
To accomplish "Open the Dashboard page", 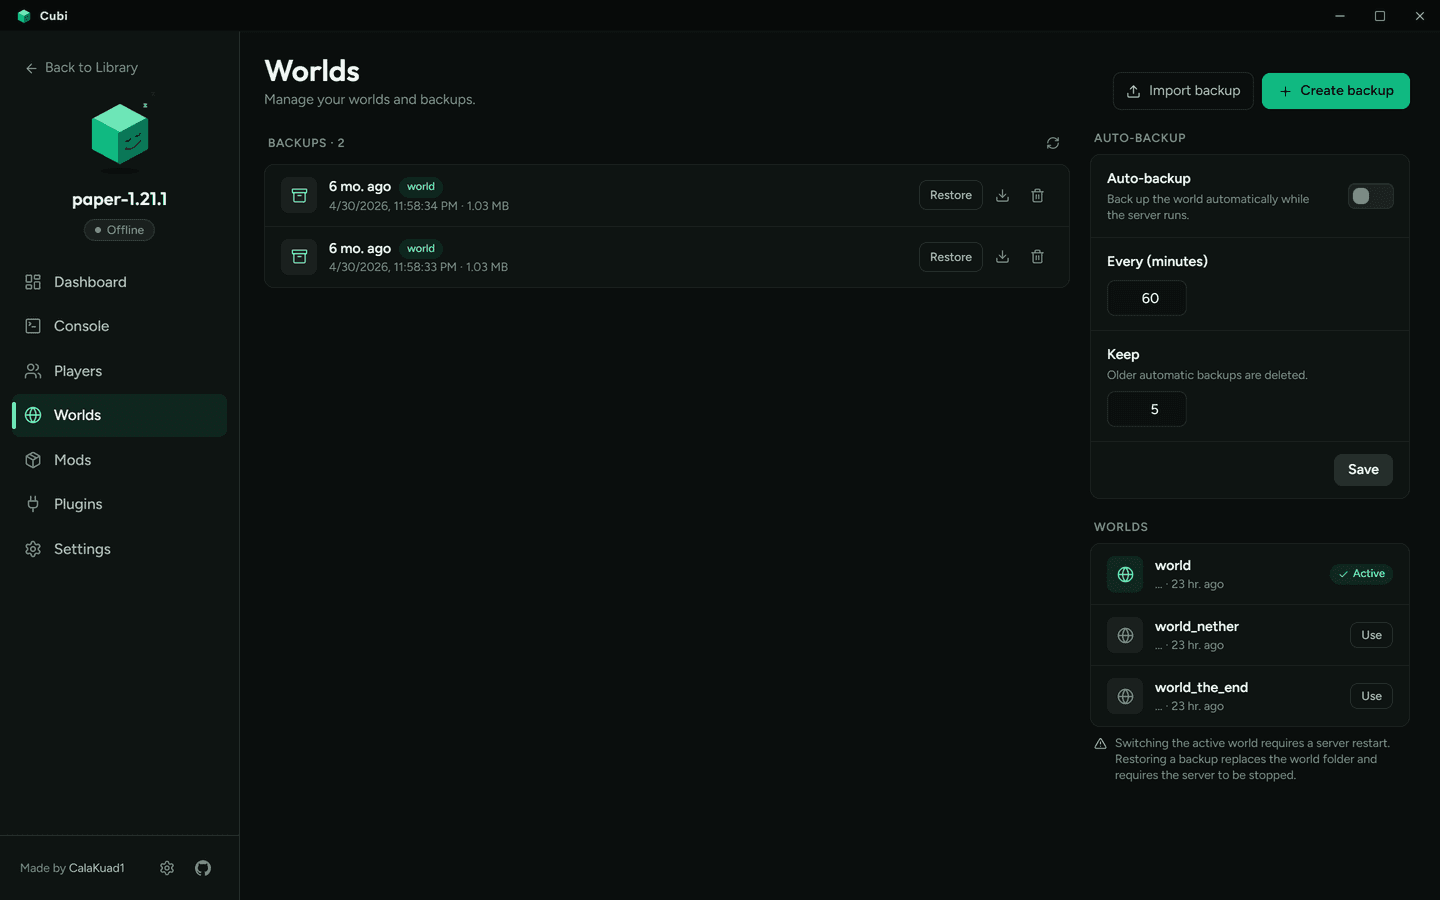I will 120,282.
